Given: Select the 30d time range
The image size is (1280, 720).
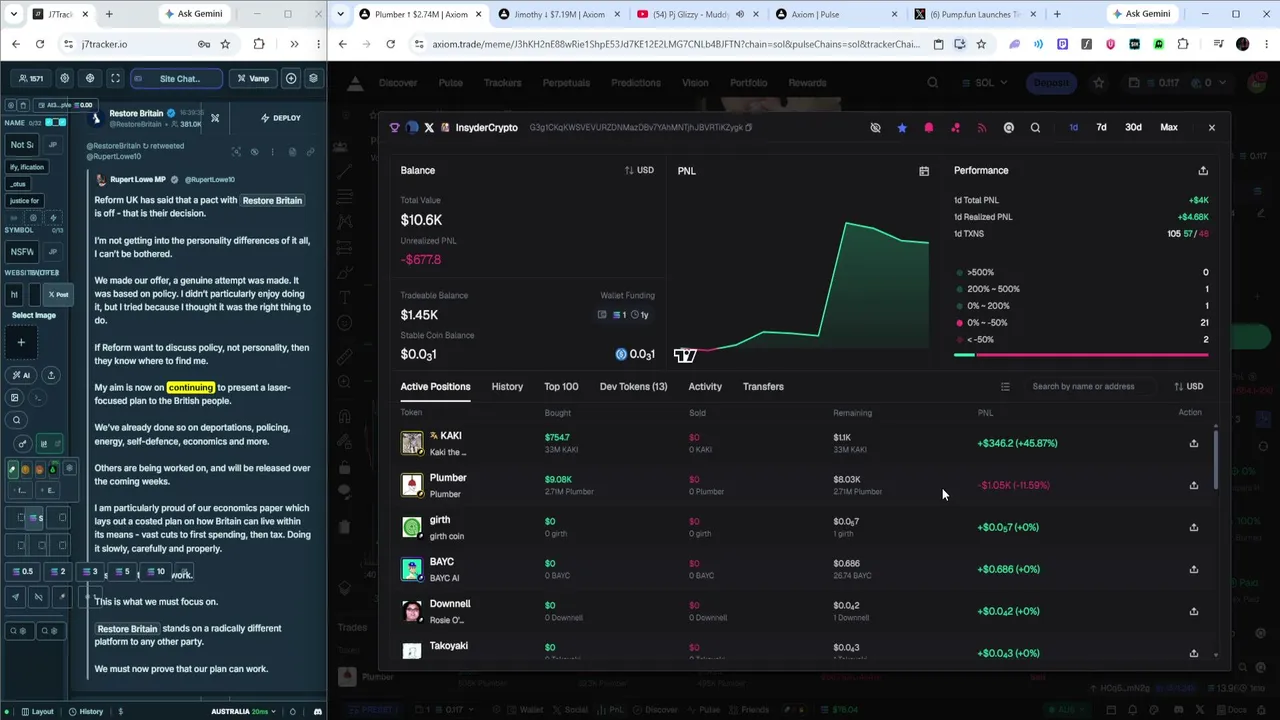Looking at the screenshot, I should tap(1133, 128).
